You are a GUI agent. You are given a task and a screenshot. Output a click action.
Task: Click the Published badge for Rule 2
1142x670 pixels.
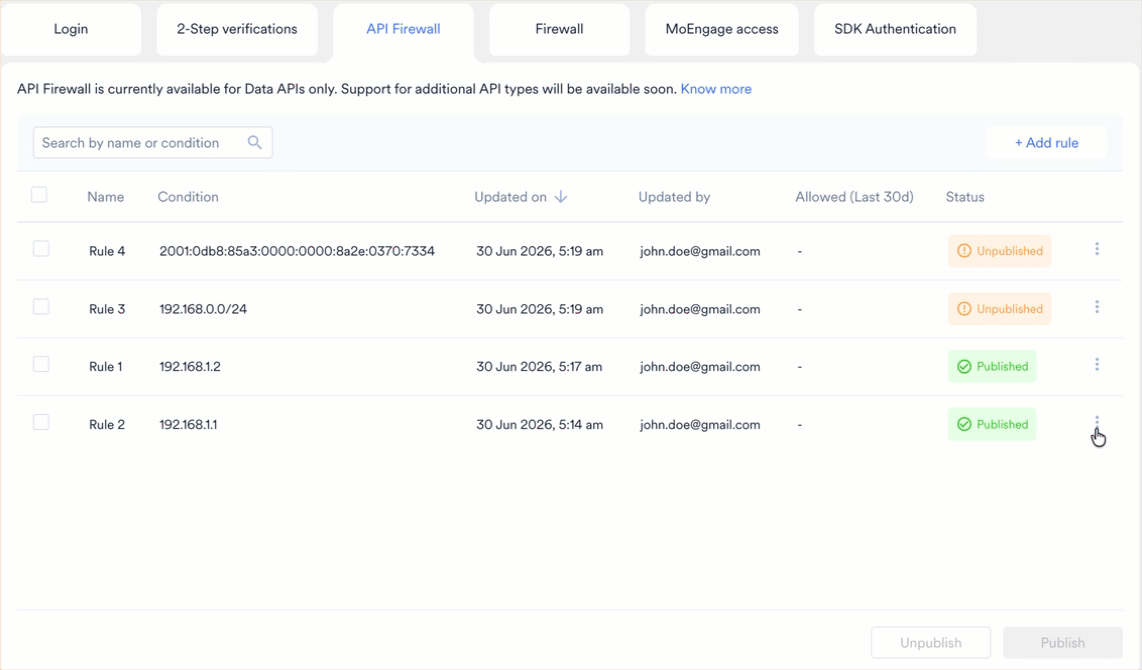[992, 424]
